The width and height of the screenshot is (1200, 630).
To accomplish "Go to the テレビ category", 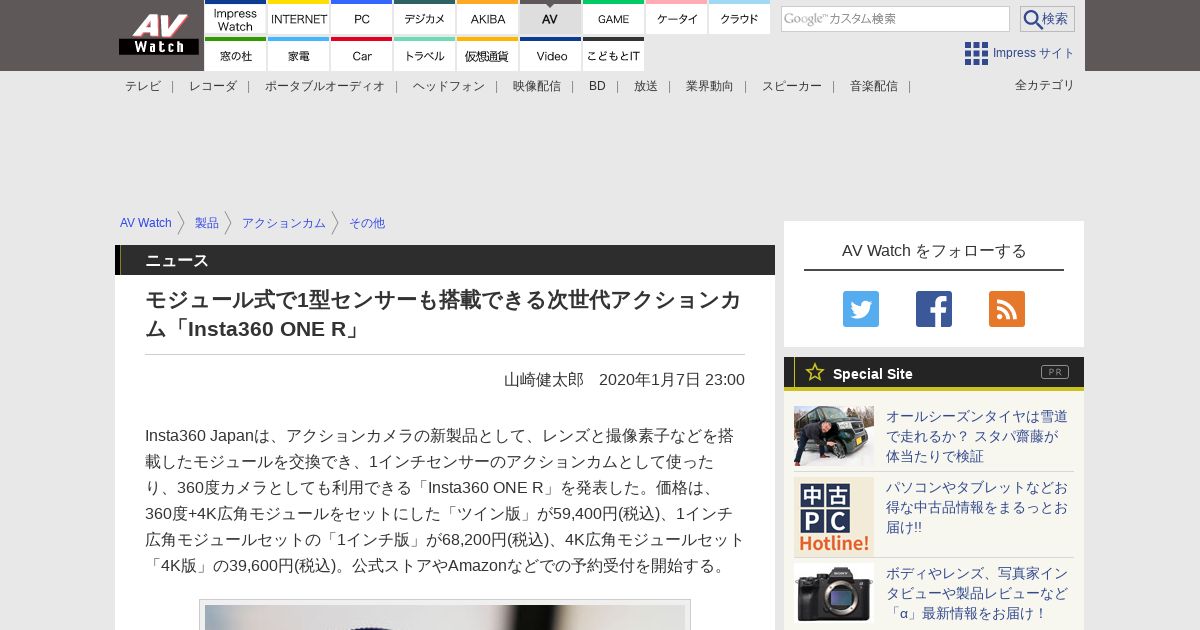I will pos(143,86).
